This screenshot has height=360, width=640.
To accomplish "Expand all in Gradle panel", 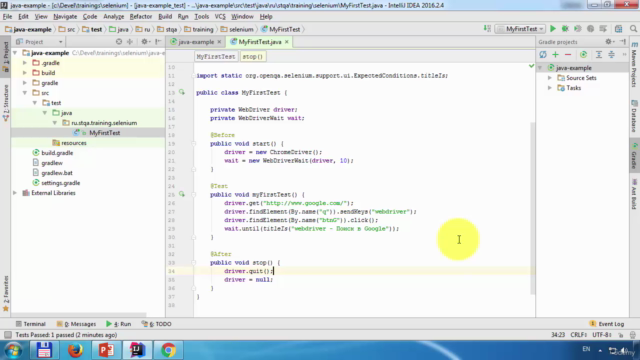I will (x=599, y=55).
